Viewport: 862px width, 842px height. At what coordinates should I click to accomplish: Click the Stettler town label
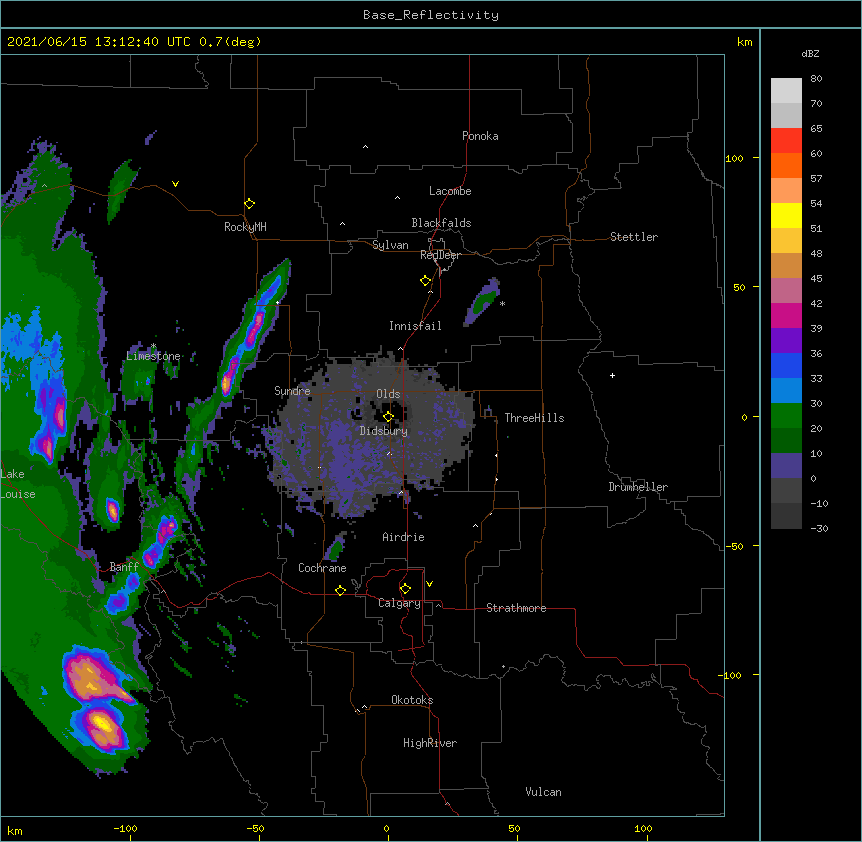(634, 237)
